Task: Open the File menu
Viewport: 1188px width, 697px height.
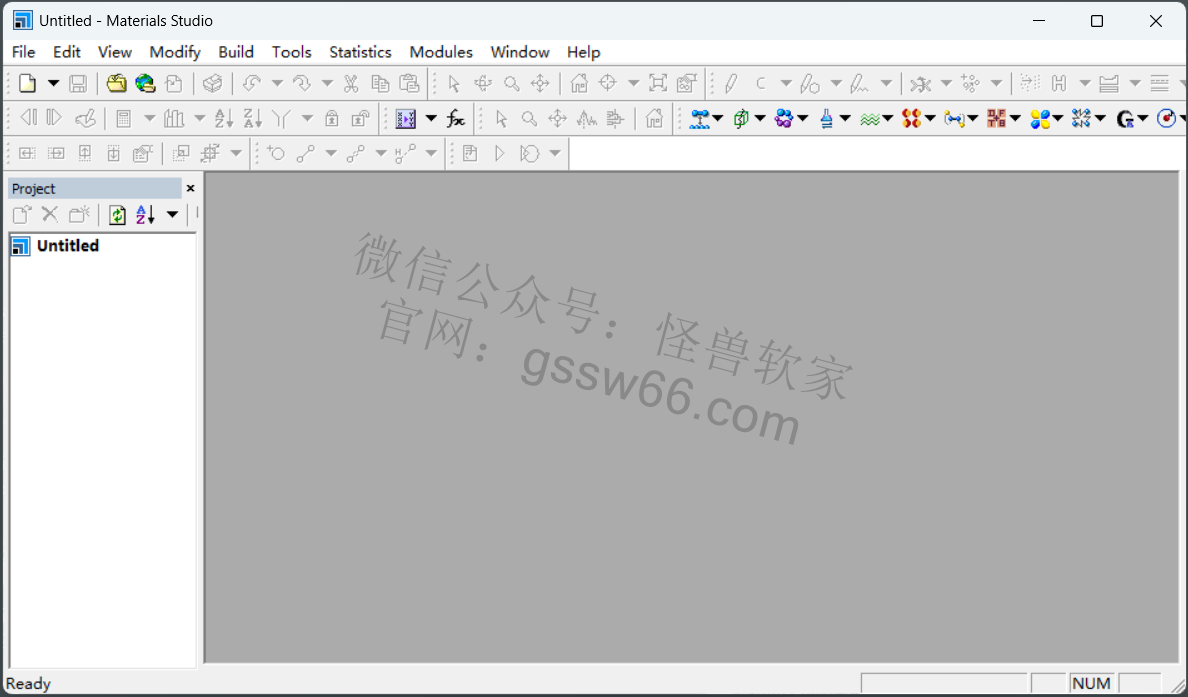Action: pos(23,52)
